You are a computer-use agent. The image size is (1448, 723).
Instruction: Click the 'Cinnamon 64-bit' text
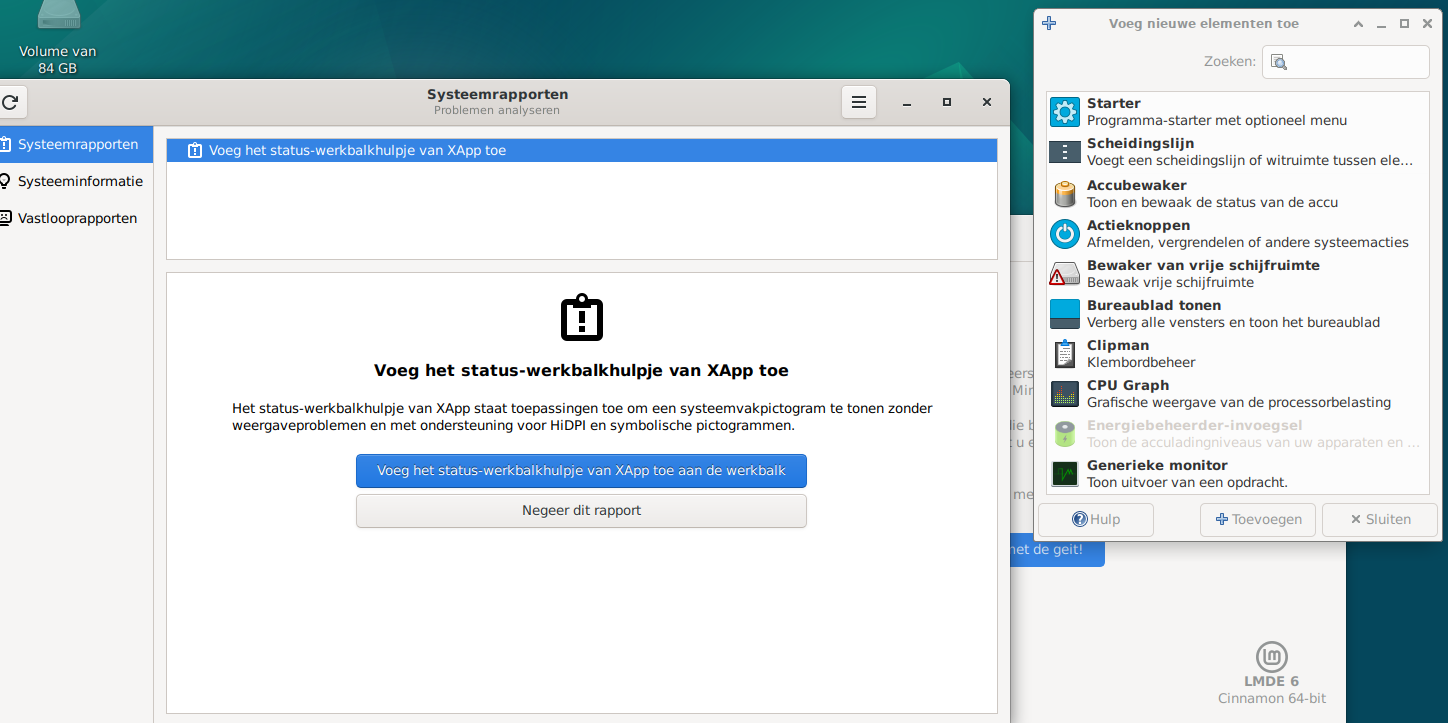pyautogui.click(x=1272, y=698)
